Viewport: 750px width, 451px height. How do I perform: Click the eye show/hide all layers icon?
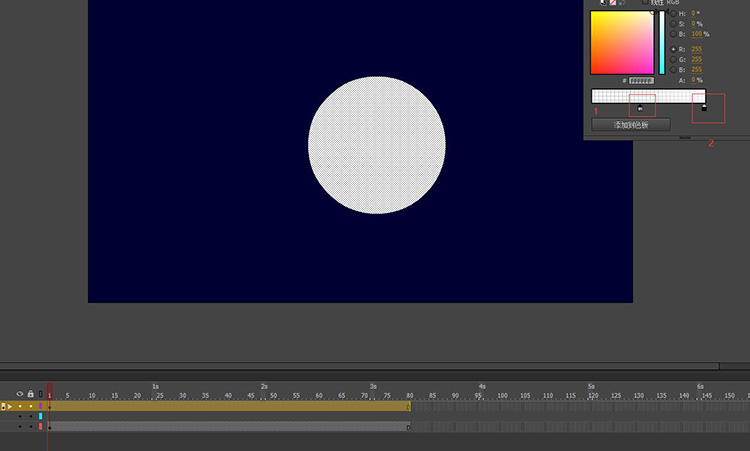pyautogui.click(x=20, y=394)
